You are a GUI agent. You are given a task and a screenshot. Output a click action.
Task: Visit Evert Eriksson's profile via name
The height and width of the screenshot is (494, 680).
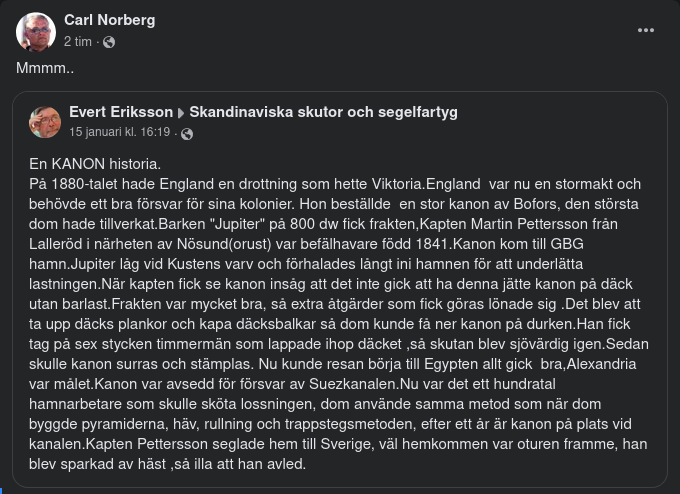pos(120,112)
